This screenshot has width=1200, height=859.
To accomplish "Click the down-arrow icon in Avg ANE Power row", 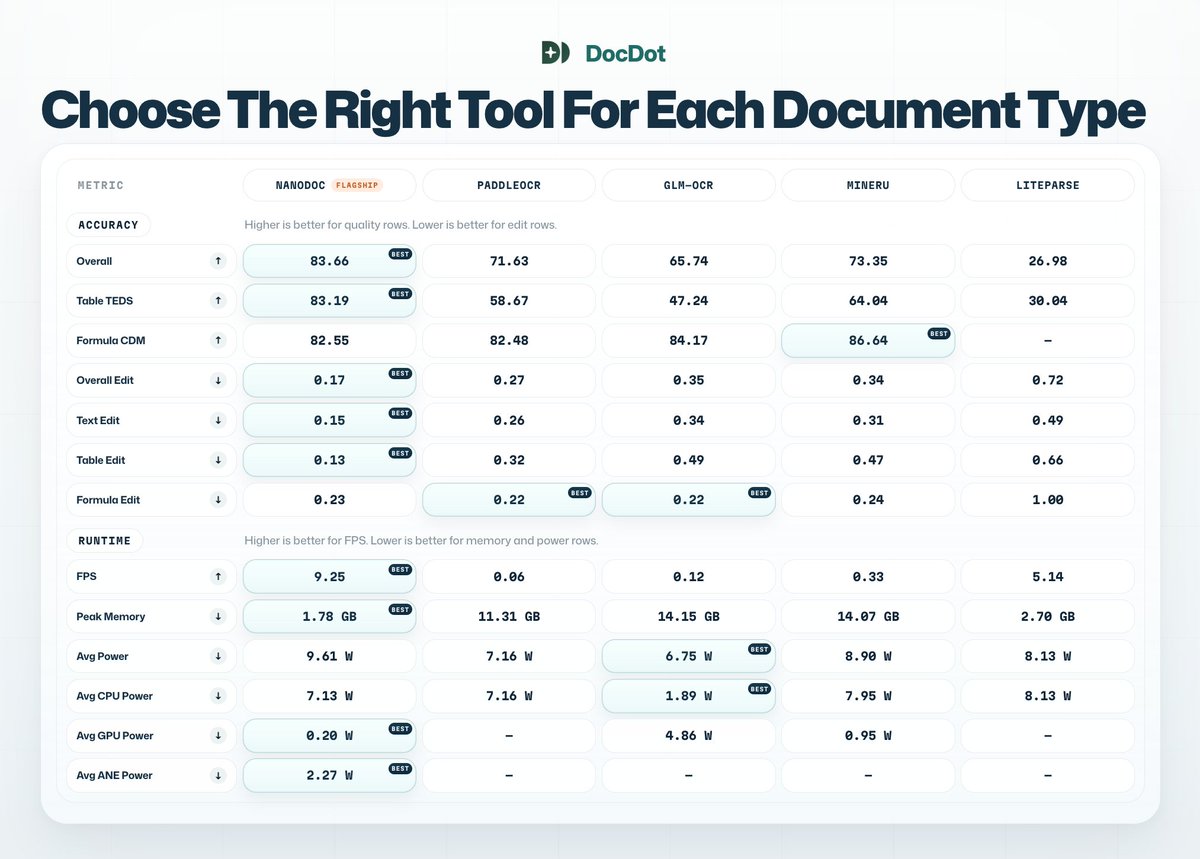I will 218,776.
